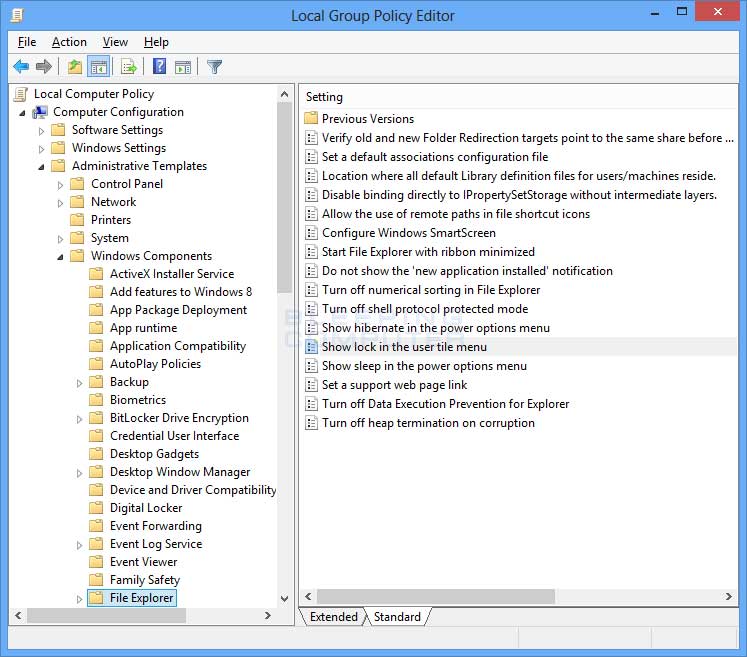The height and width of the screenshot is (657, 747).
Task: Open the Action menu
Action: coord(69,42)
